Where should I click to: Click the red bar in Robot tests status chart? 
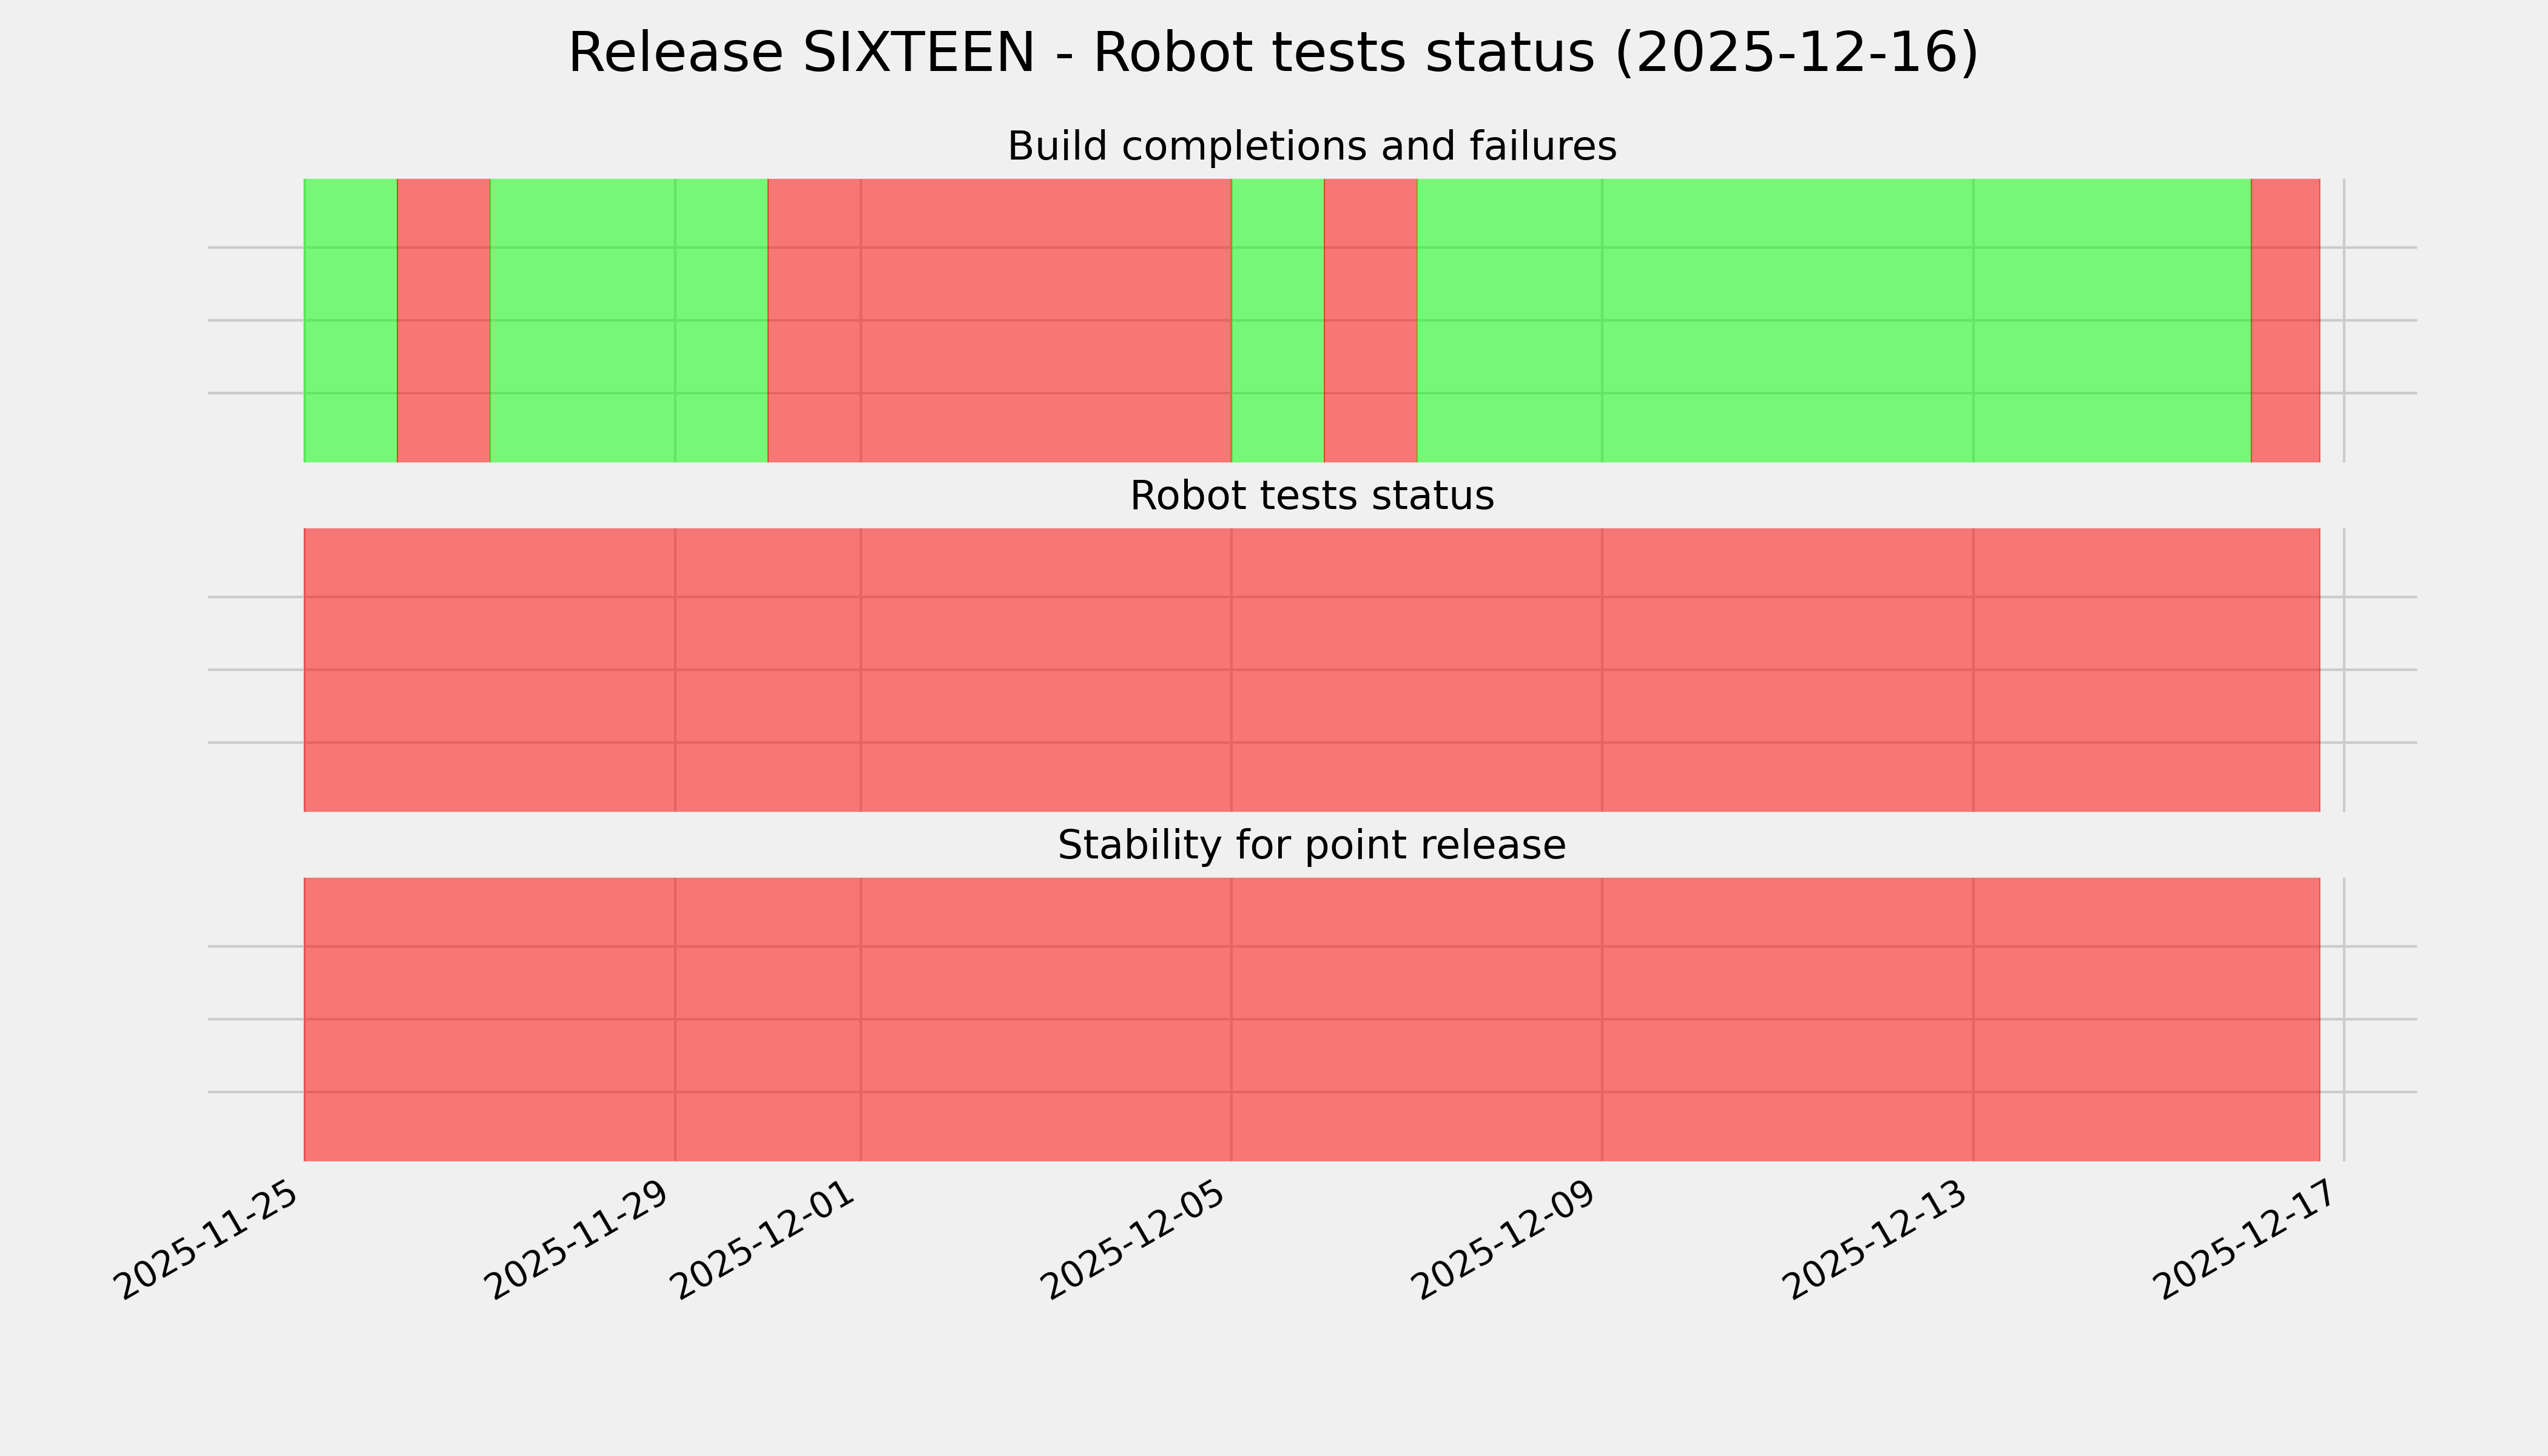1311,670
